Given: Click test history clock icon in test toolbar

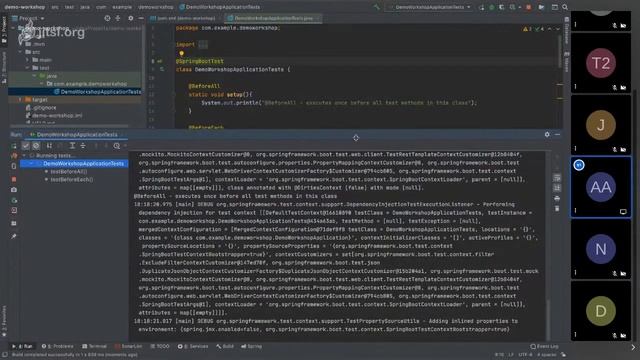Looking at the screenshot, I should (x=117, y=146).
